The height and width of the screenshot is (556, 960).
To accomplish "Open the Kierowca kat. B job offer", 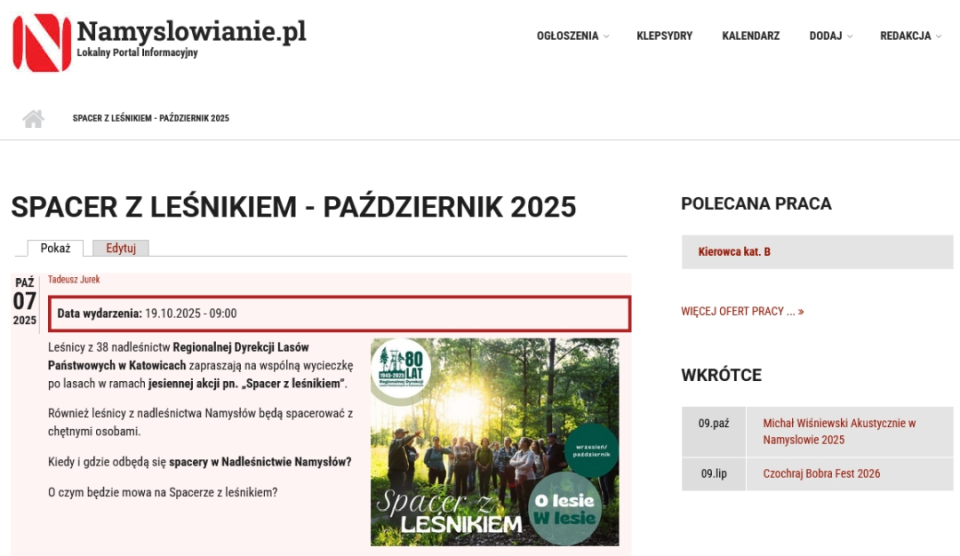I will [x=734, y=252].
